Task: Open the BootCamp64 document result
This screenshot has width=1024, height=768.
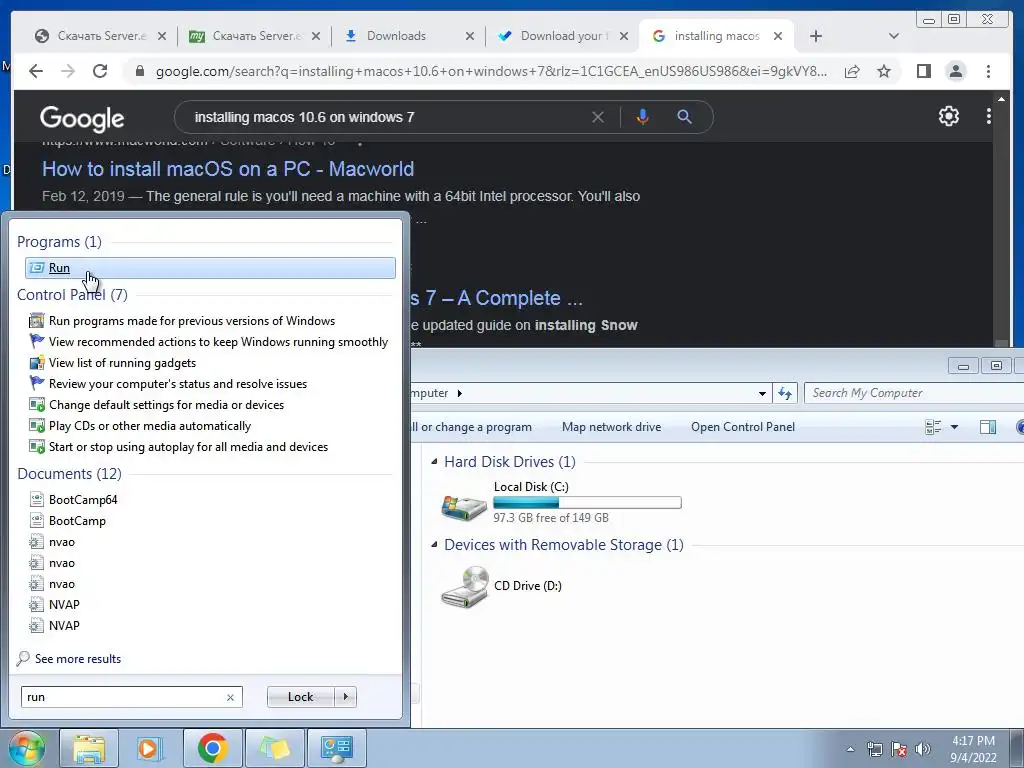Action: (x=83, y=500)
